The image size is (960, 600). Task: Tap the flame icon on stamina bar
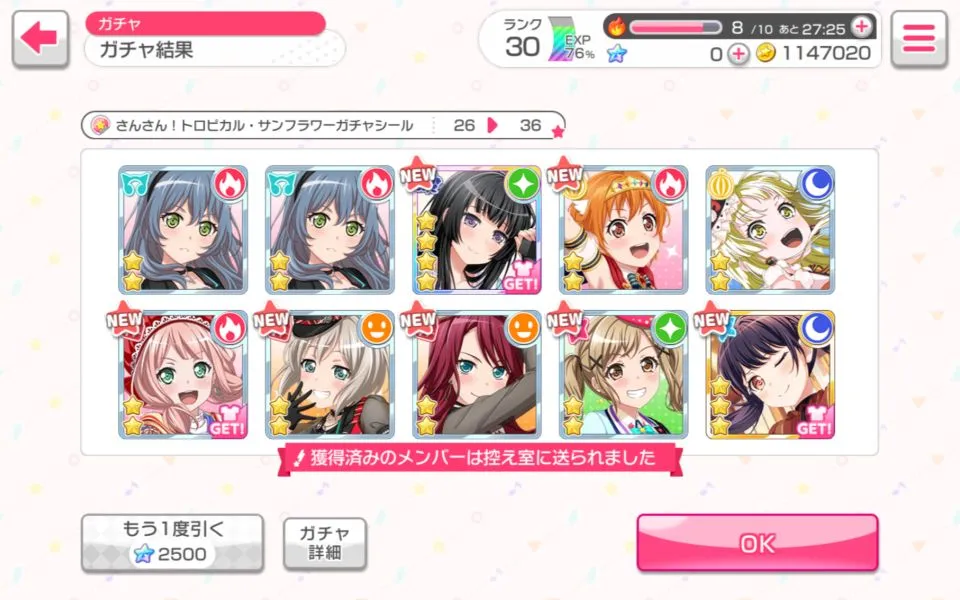pos(617,27)
